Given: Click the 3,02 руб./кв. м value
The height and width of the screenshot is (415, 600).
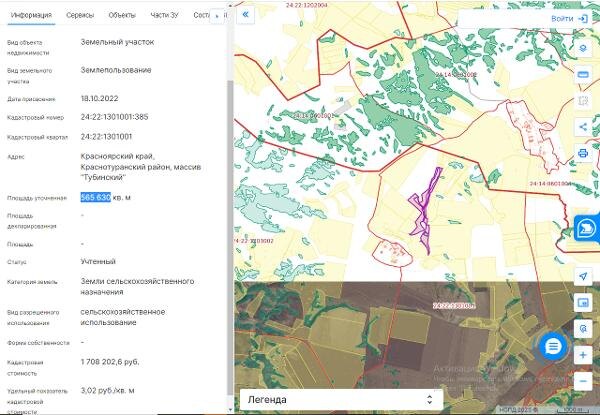Looking at the screenshot, I should [x=108, y=391].
